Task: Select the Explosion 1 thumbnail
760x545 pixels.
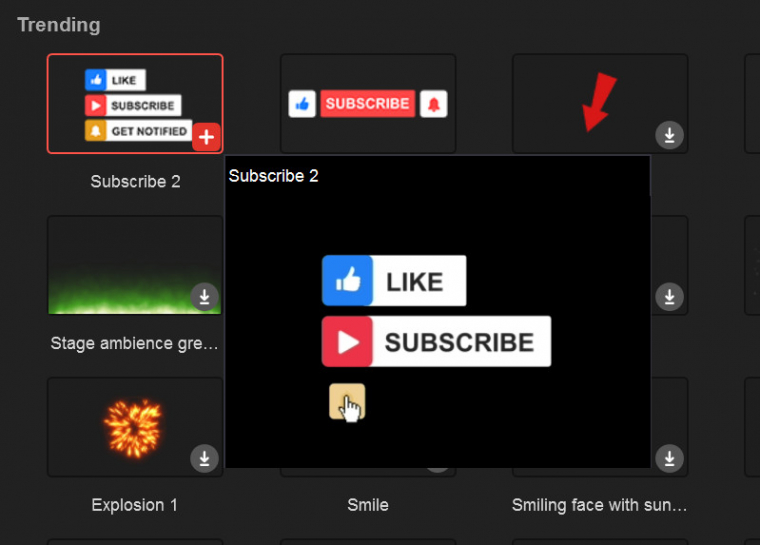Action: (135, 427)
